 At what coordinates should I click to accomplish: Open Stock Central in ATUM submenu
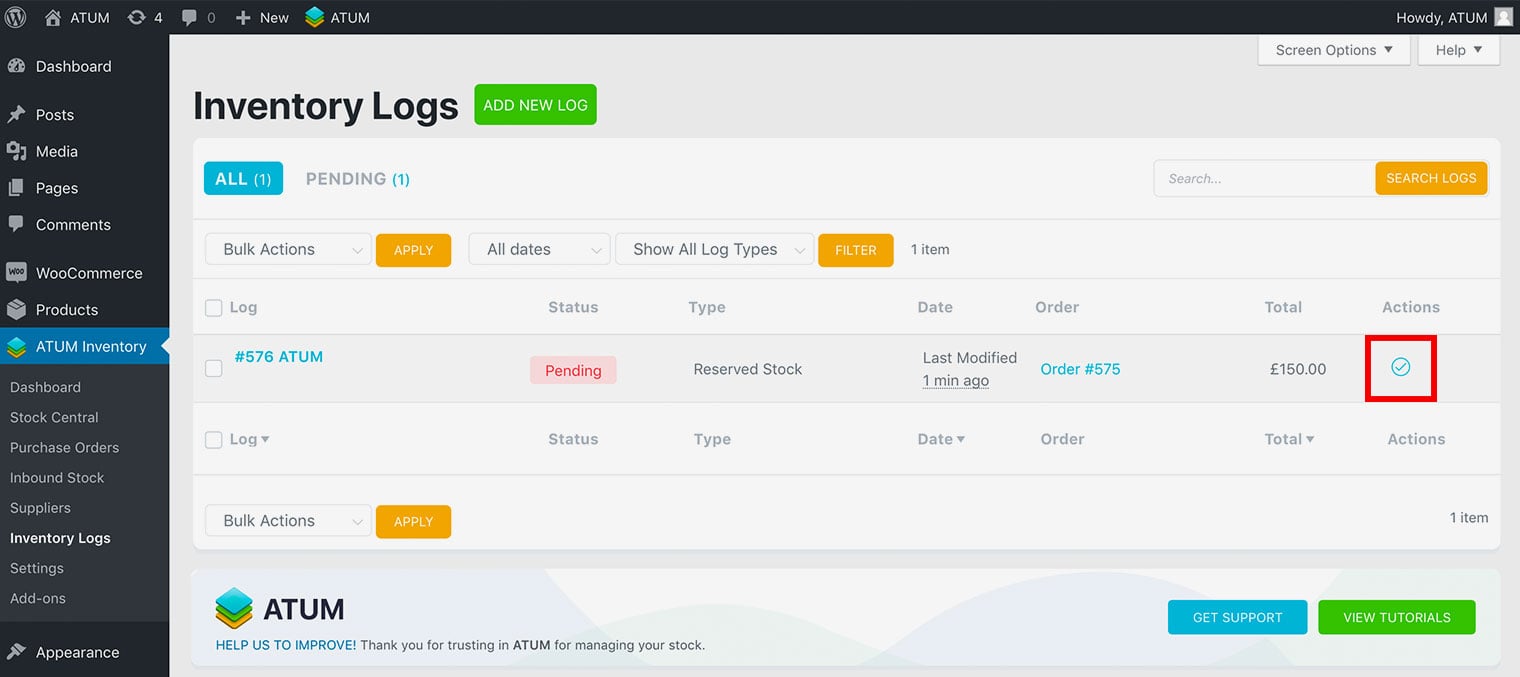coord(54,417)
